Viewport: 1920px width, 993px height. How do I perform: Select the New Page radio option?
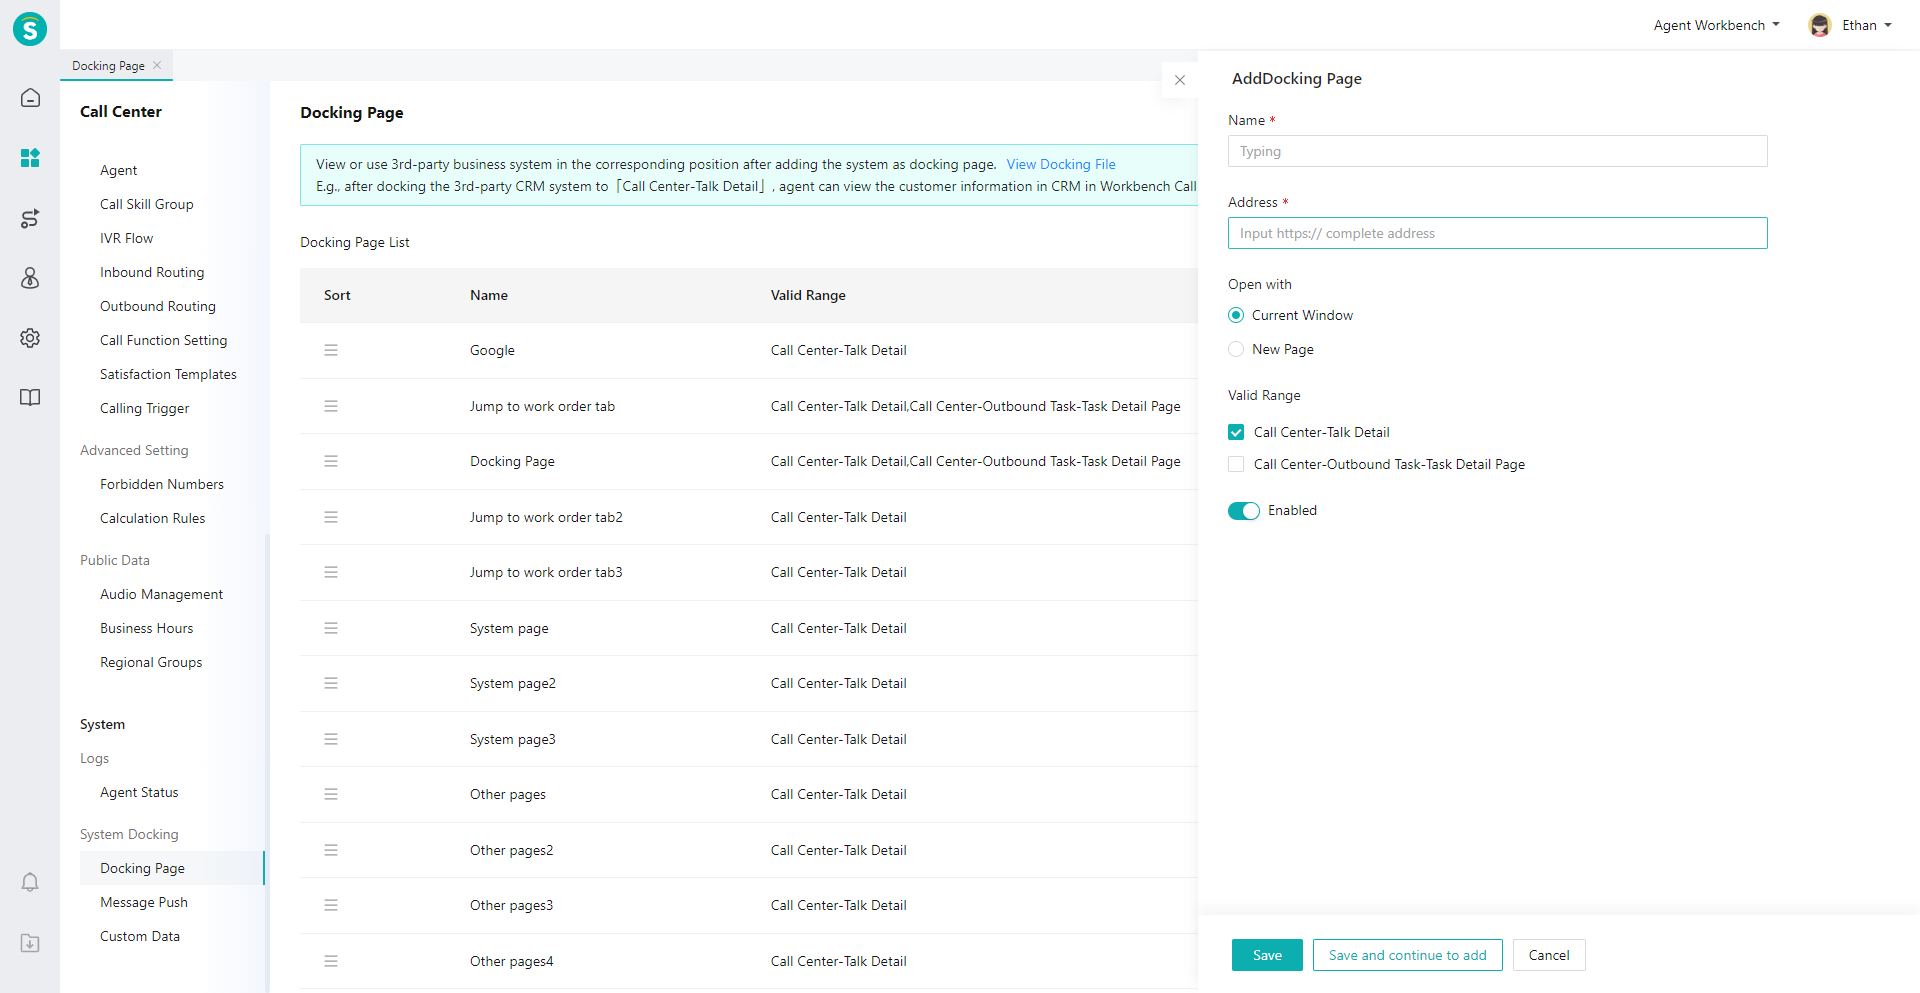(x=1236, y=349)
